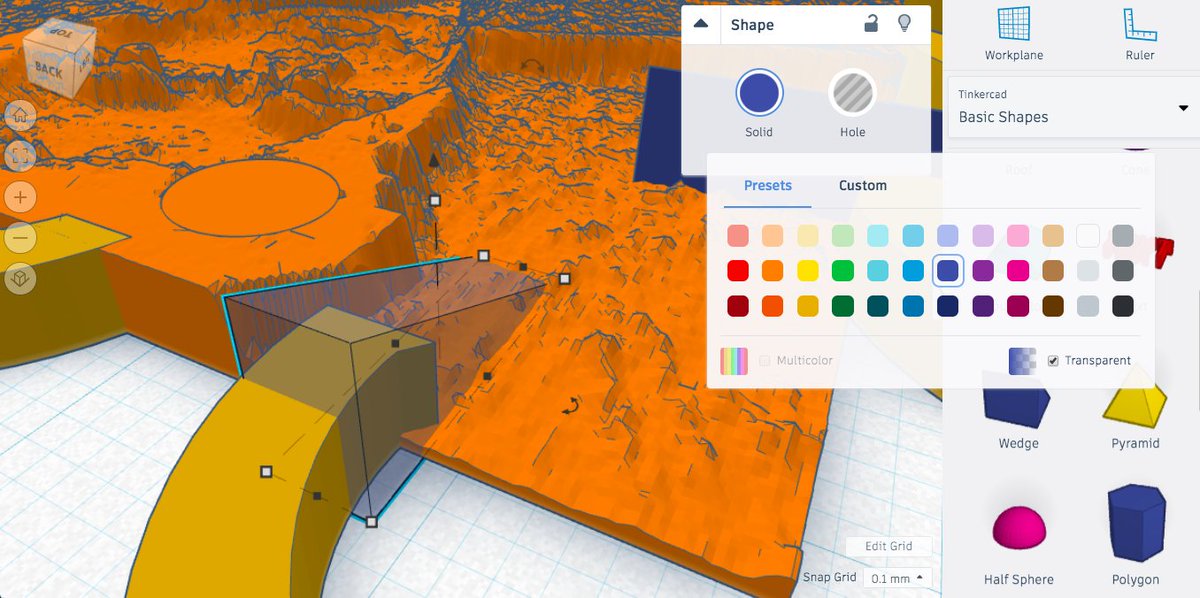Choose the pastel salmon swatch, first in top row

pos(738,236)
